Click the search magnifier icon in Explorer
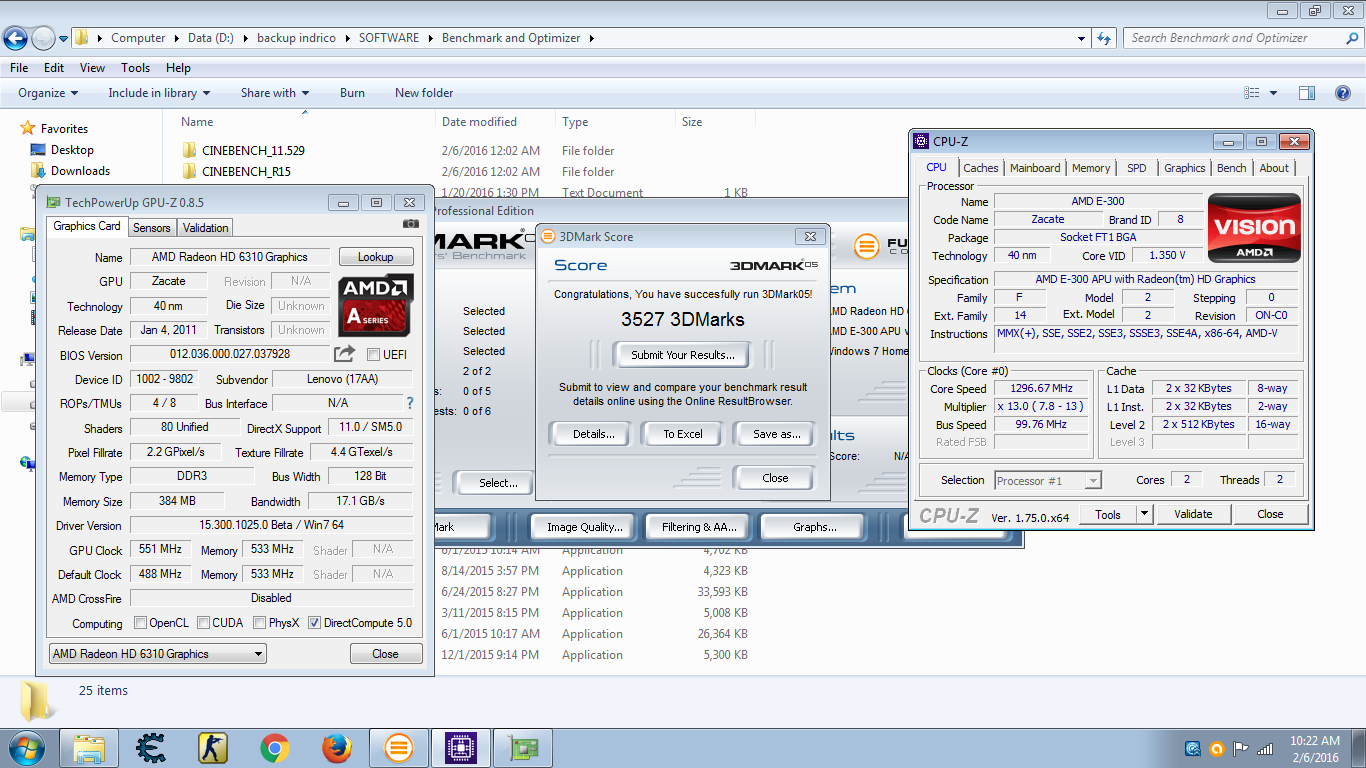This screenshot has width=1366, height=768. (x=1351, y=38)
